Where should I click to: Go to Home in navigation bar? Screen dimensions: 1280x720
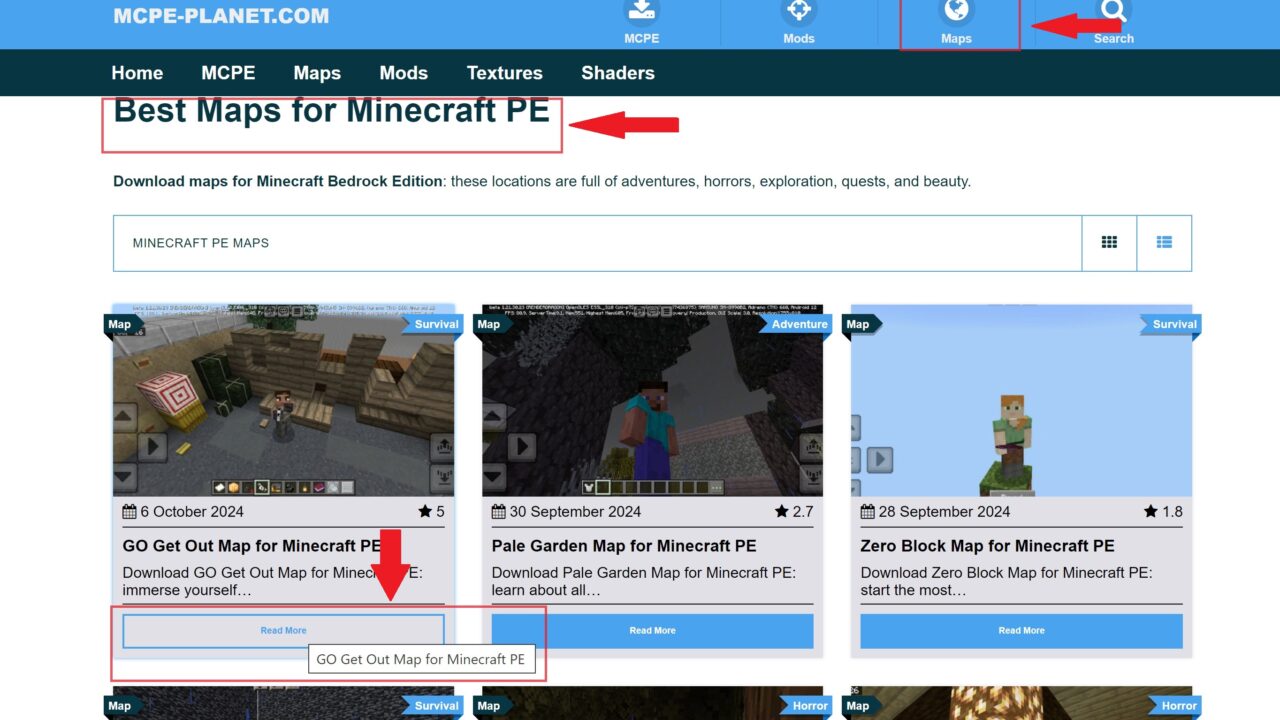(137, 73)
